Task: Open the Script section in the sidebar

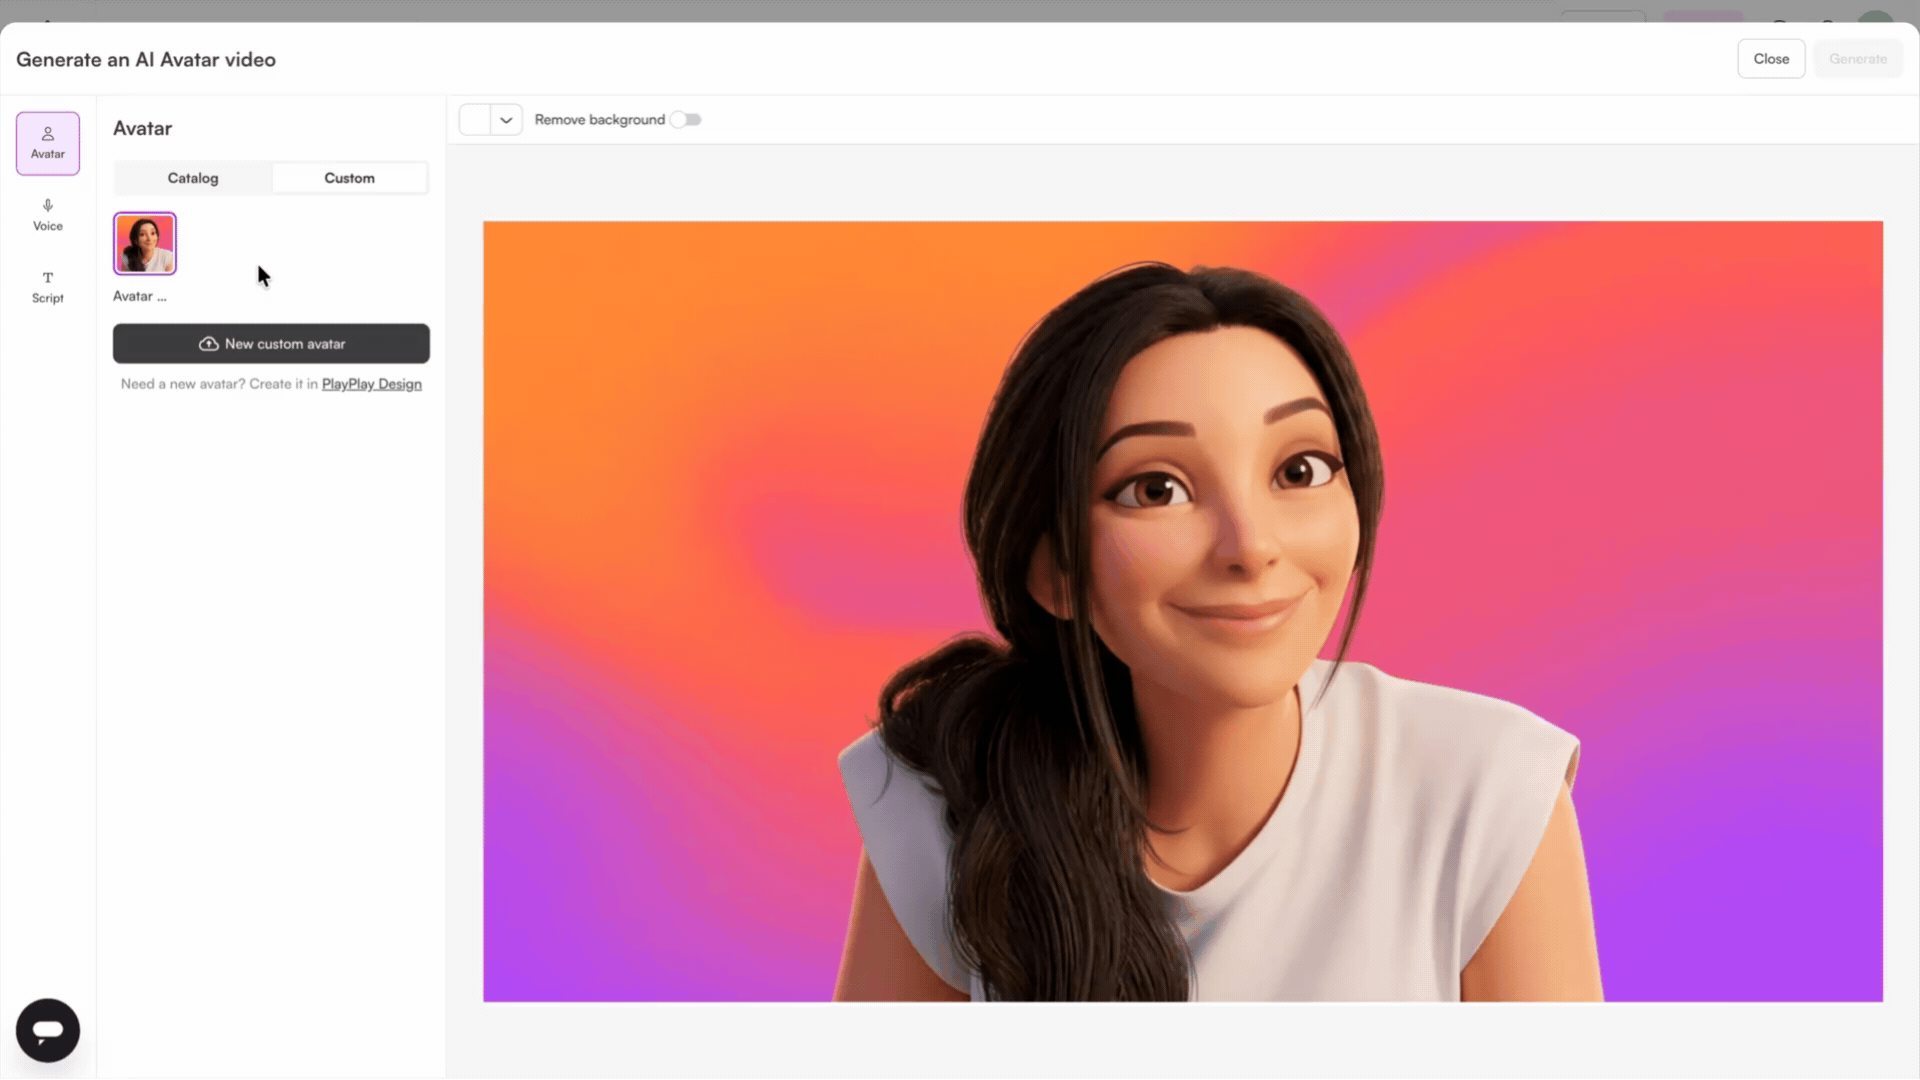Action: coord(47,287)
